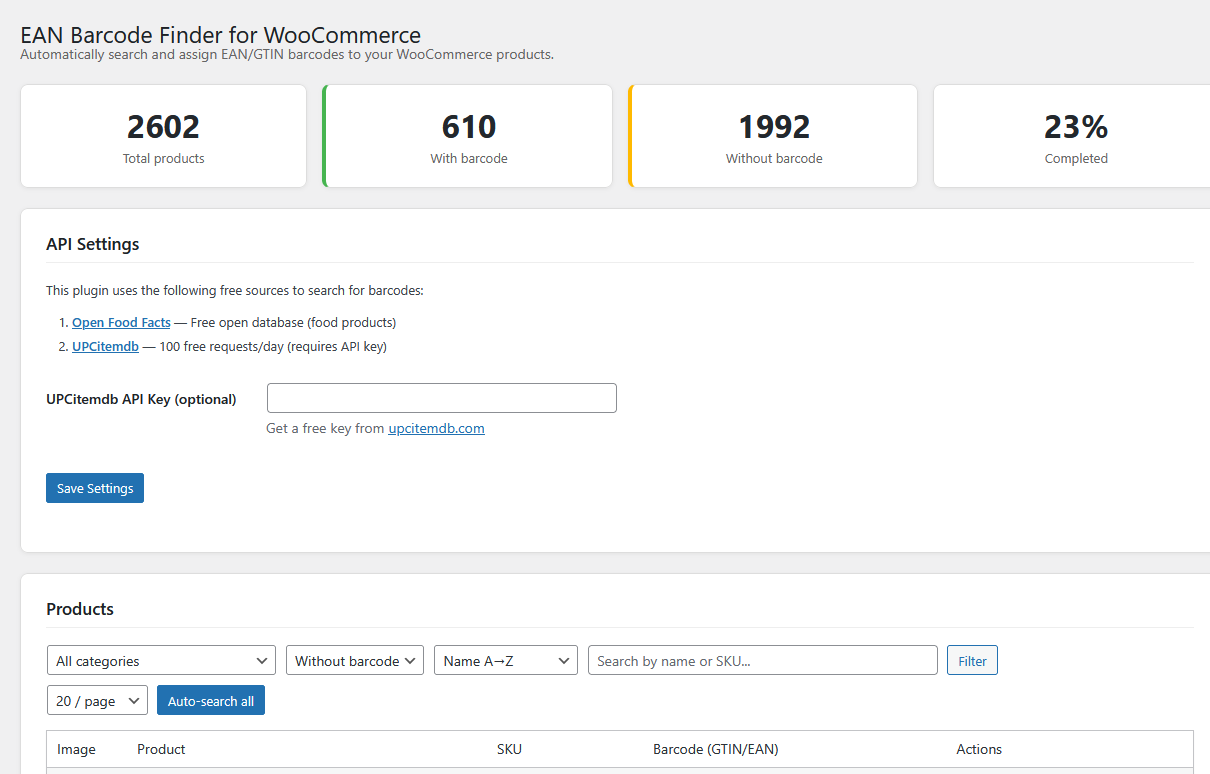Image resolution: width=1210 pixels, height=774 pixels.
Task: Click the 610 With barcode card
Action: 468,136
